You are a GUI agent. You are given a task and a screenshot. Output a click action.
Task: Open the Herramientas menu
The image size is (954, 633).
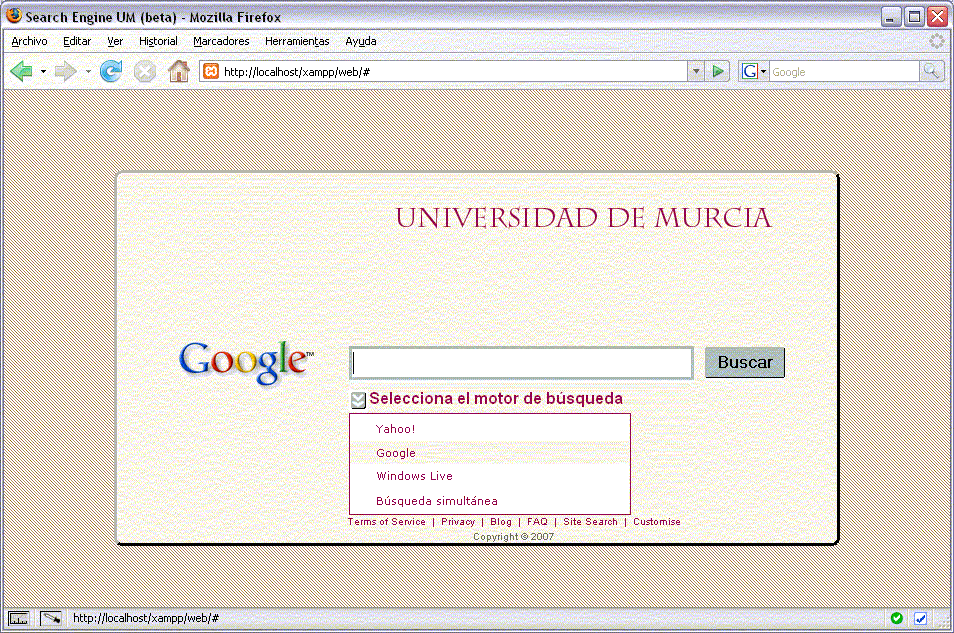pos(297,41)
